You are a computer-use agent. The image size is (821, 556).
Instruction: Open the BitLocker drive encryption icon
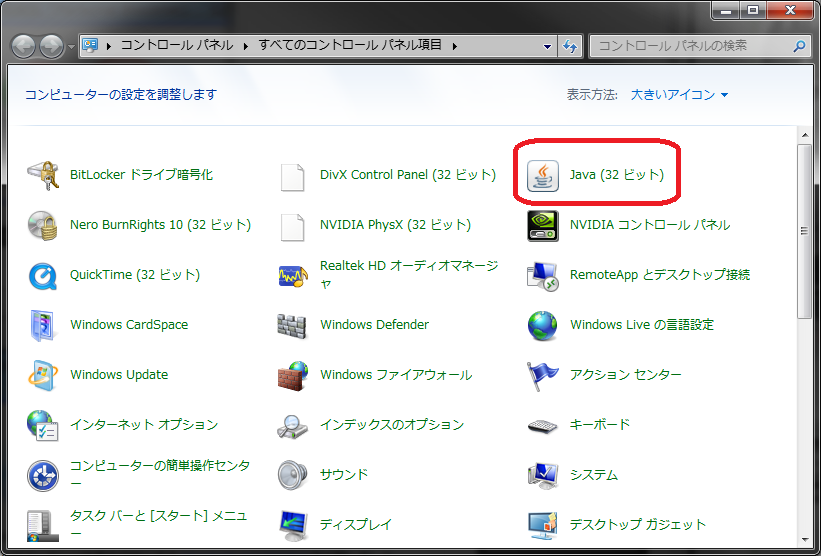(x=42, y=175)
